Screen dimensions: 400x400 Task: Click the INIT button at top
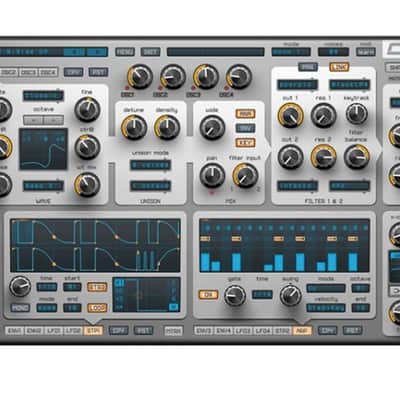(x=150, y=52)
